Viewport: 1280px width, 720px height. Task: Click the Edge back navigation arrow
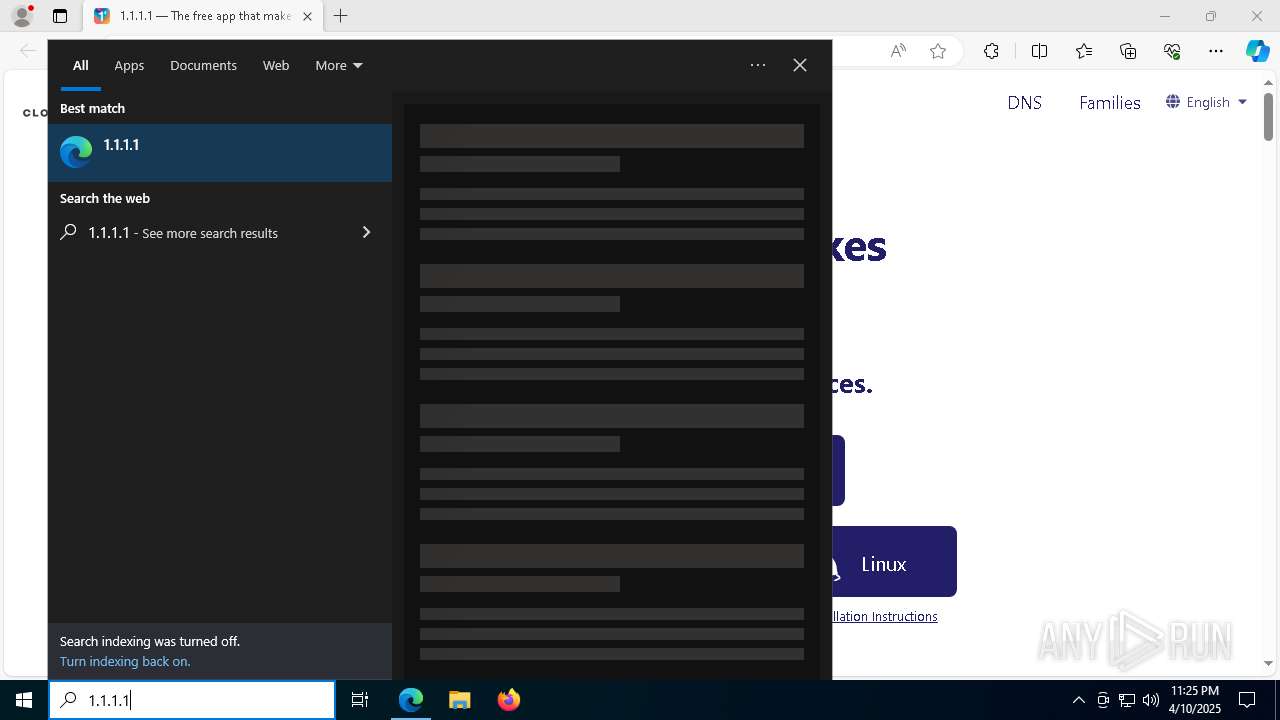click(x=28, y=51)
